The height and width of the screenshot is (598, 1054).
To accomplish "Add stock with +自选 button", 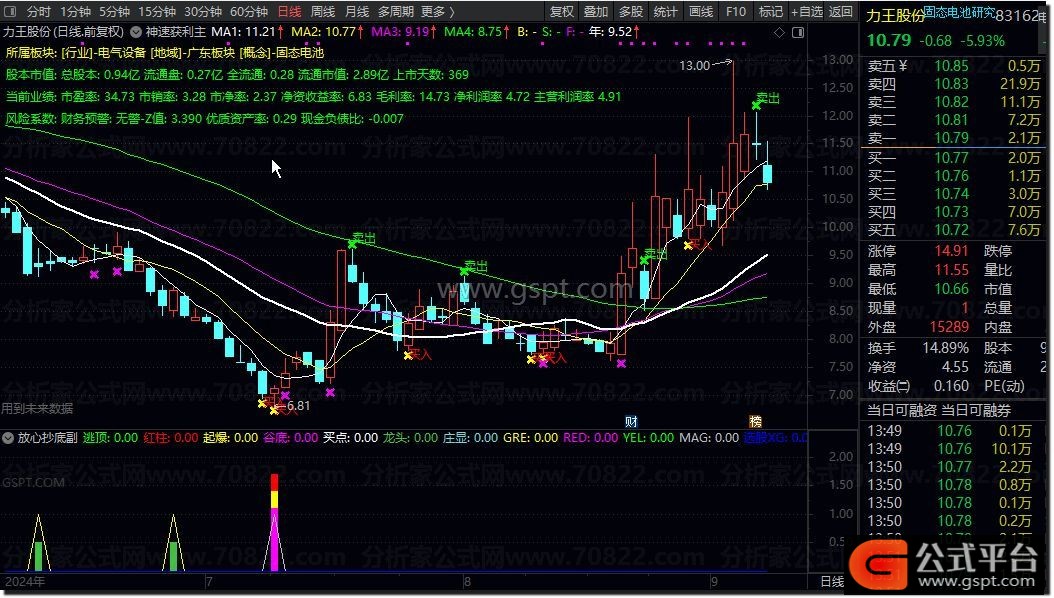I will tap(806, 11).
